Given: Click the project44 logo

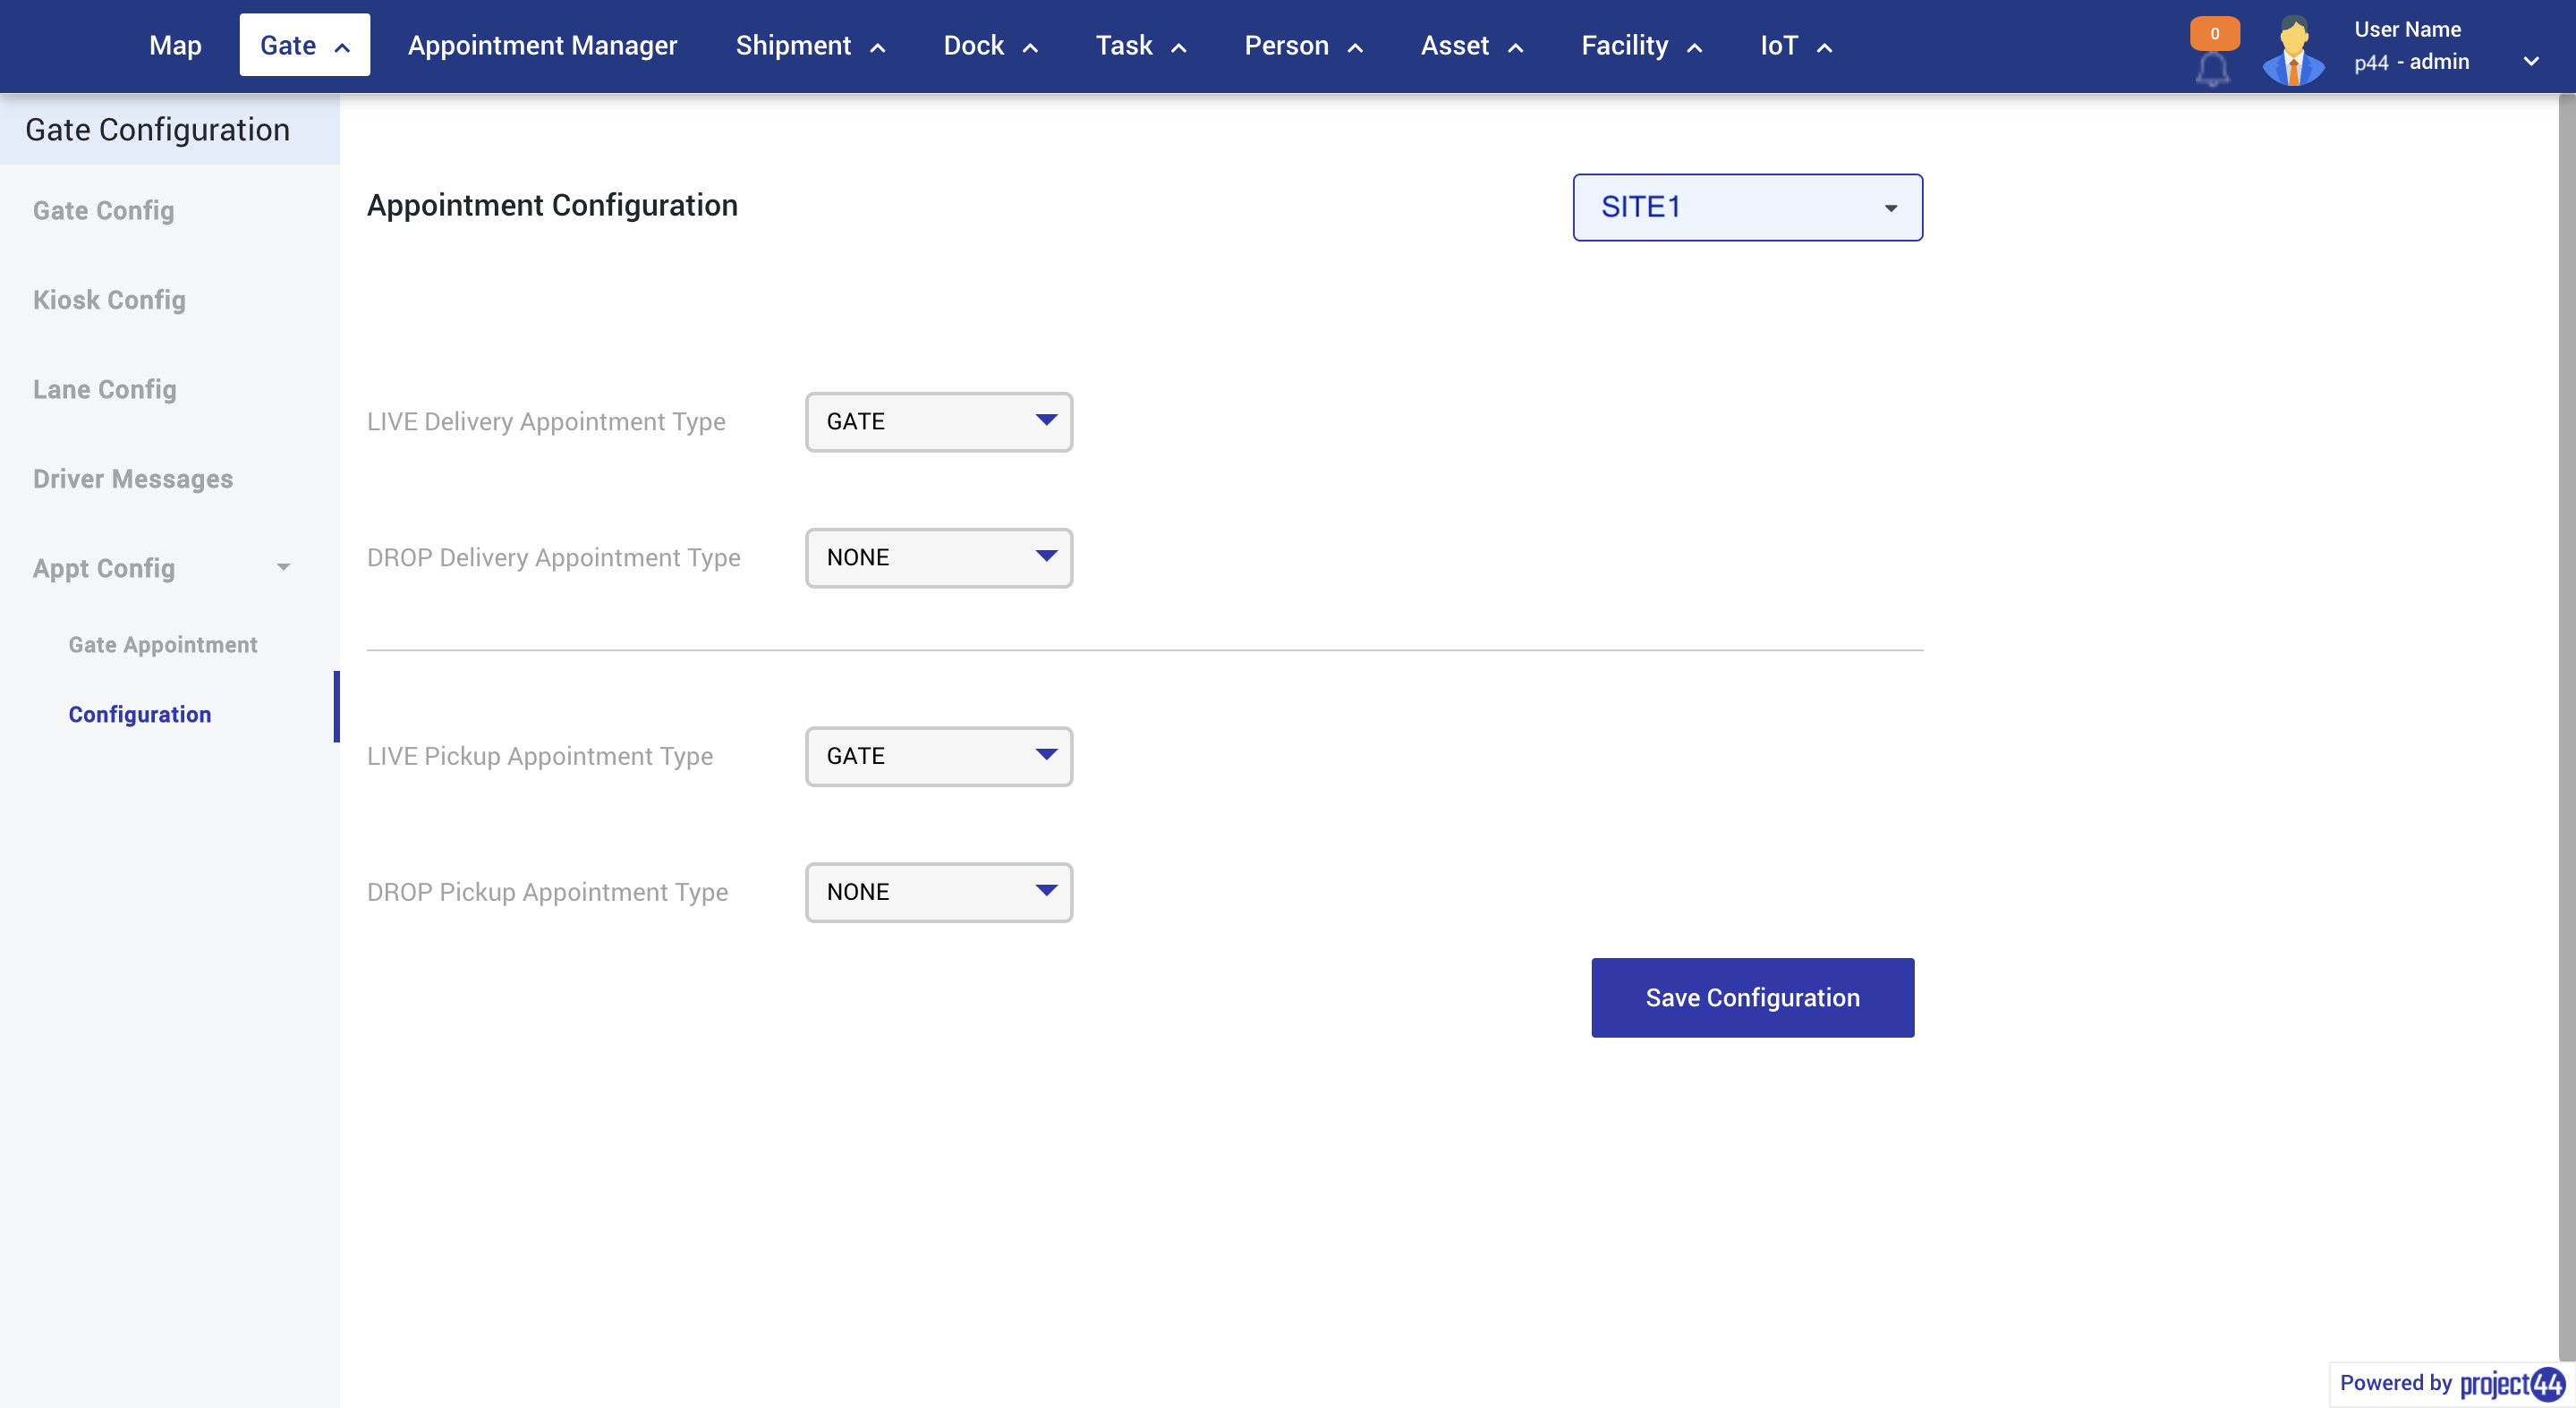Looking at the screenshot, I should click(2510, 1384).
